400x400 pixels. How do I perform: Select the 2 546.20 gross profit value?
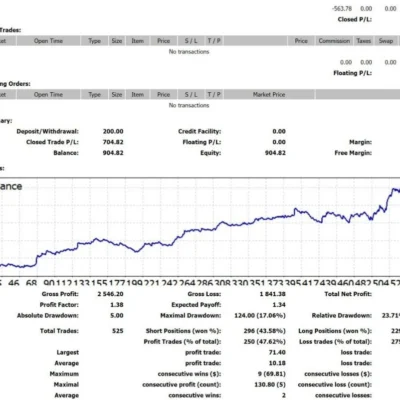pyautogui.click(x=110, y=294)
